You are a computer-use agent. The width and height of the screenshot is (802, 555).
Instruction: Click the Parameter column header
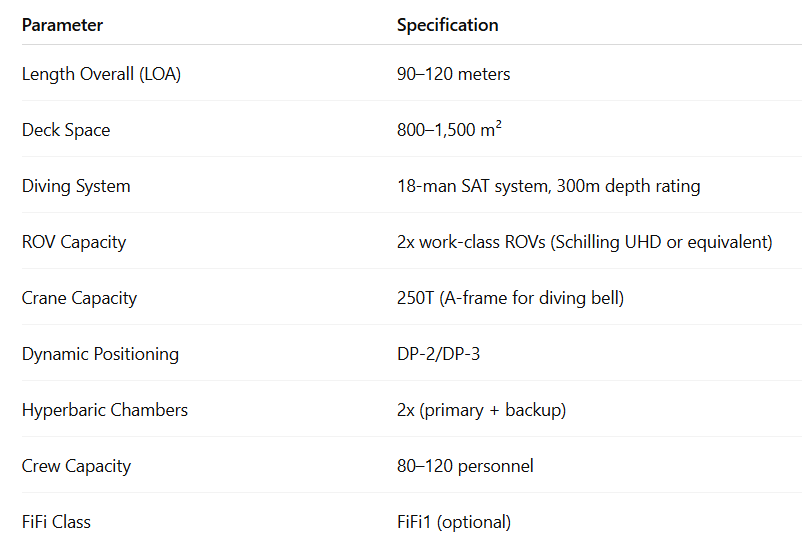pos(62,25)
